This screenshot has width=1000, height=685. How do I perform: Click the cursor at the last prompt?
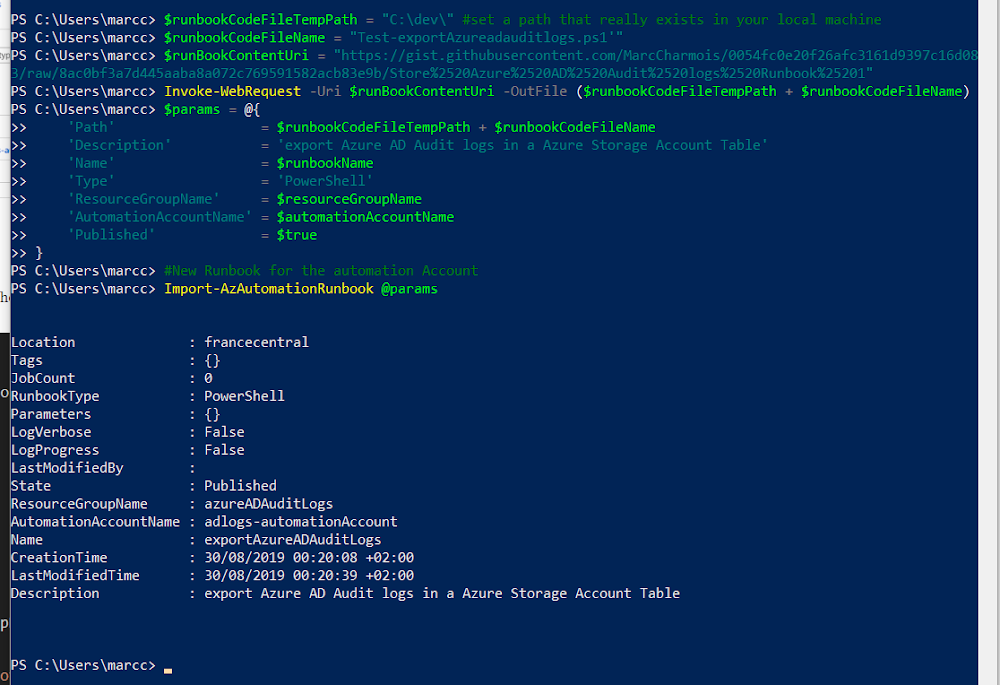[x=168, y=670]
